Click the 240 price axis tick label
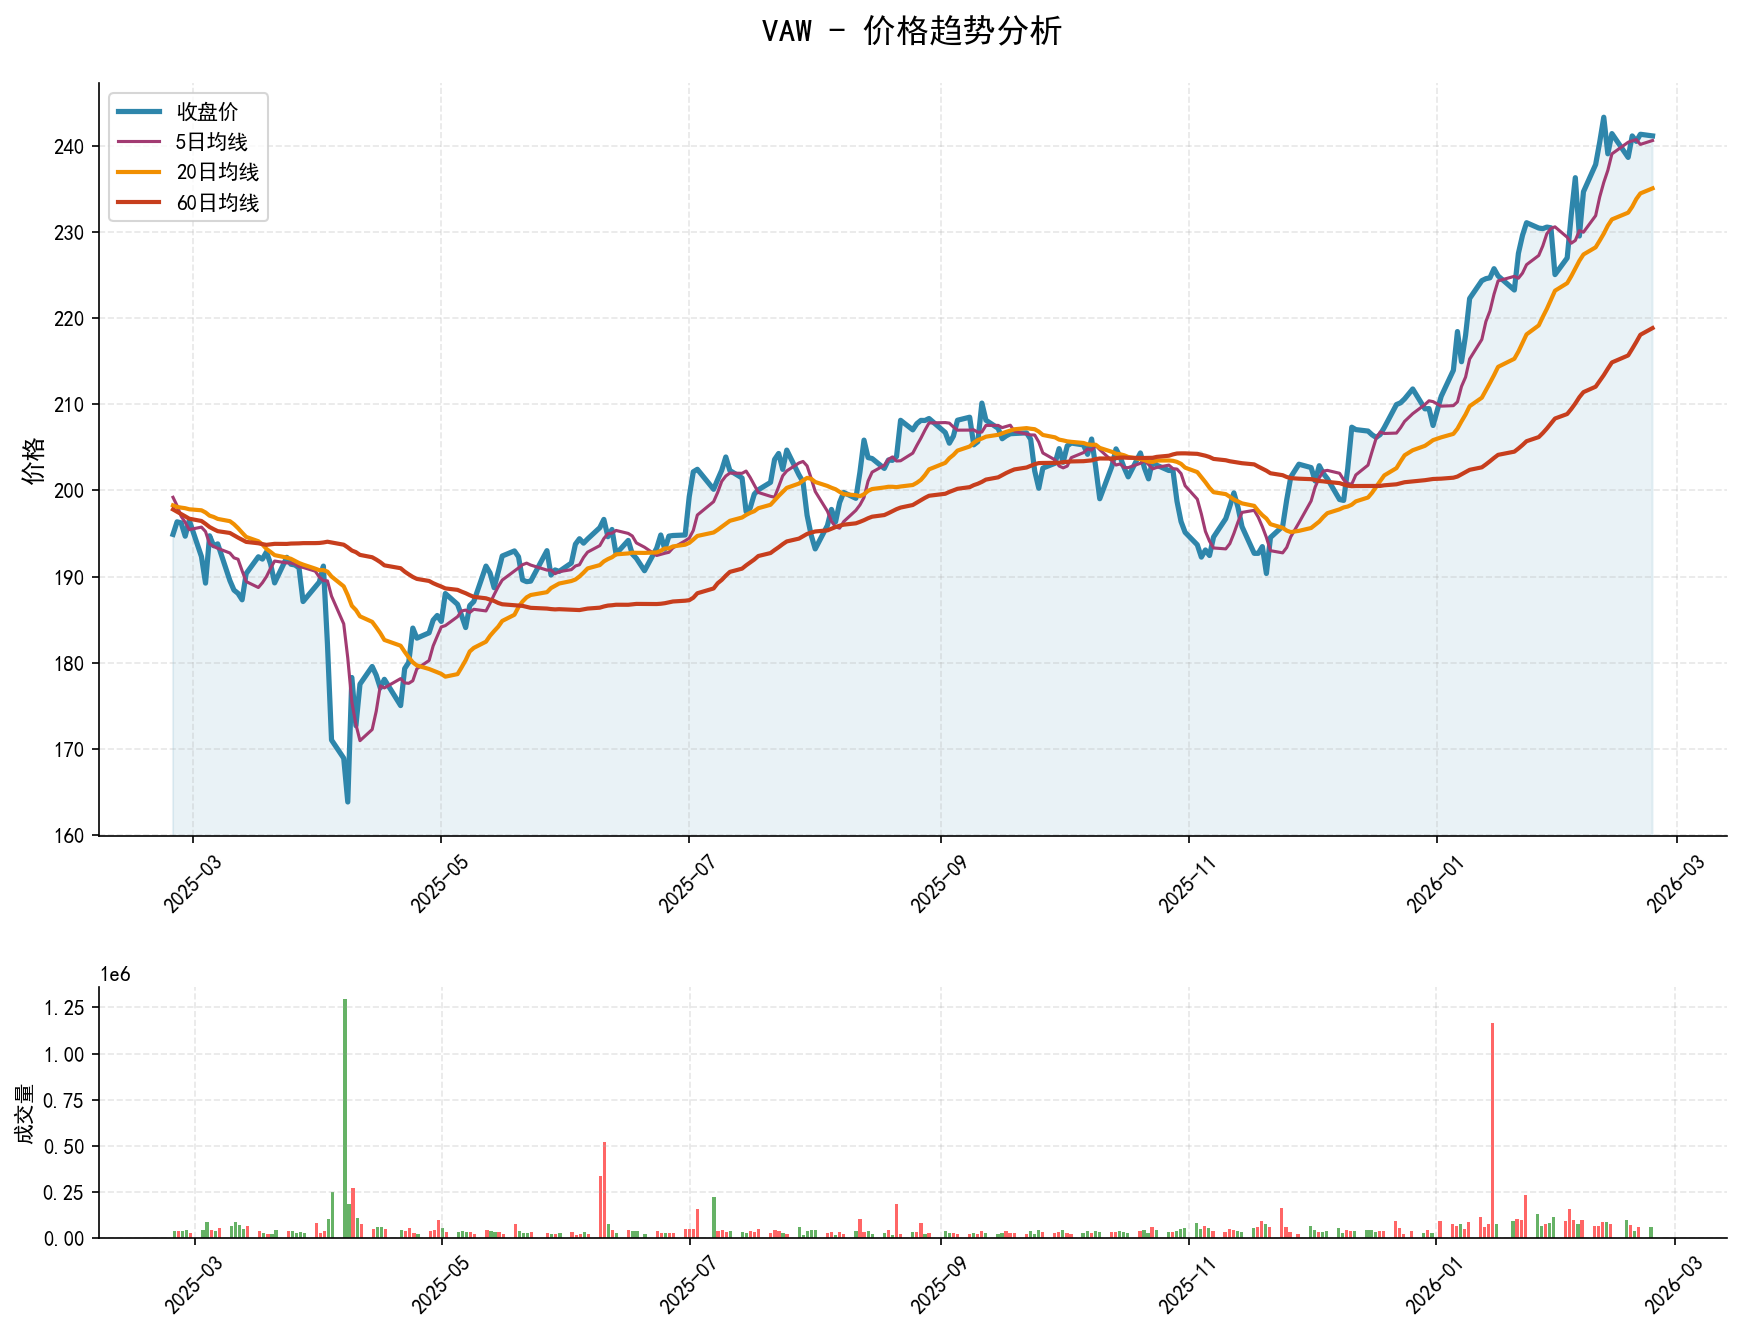Screen dimensions: 1741x1332 coord(69,147)
